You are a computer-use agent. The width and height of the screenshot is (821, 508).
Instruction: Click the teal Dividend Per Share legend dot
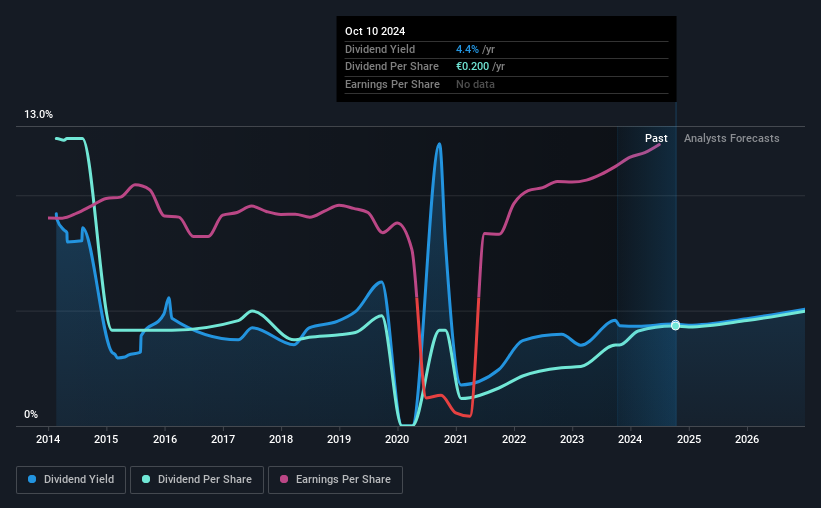pos(146,479)
